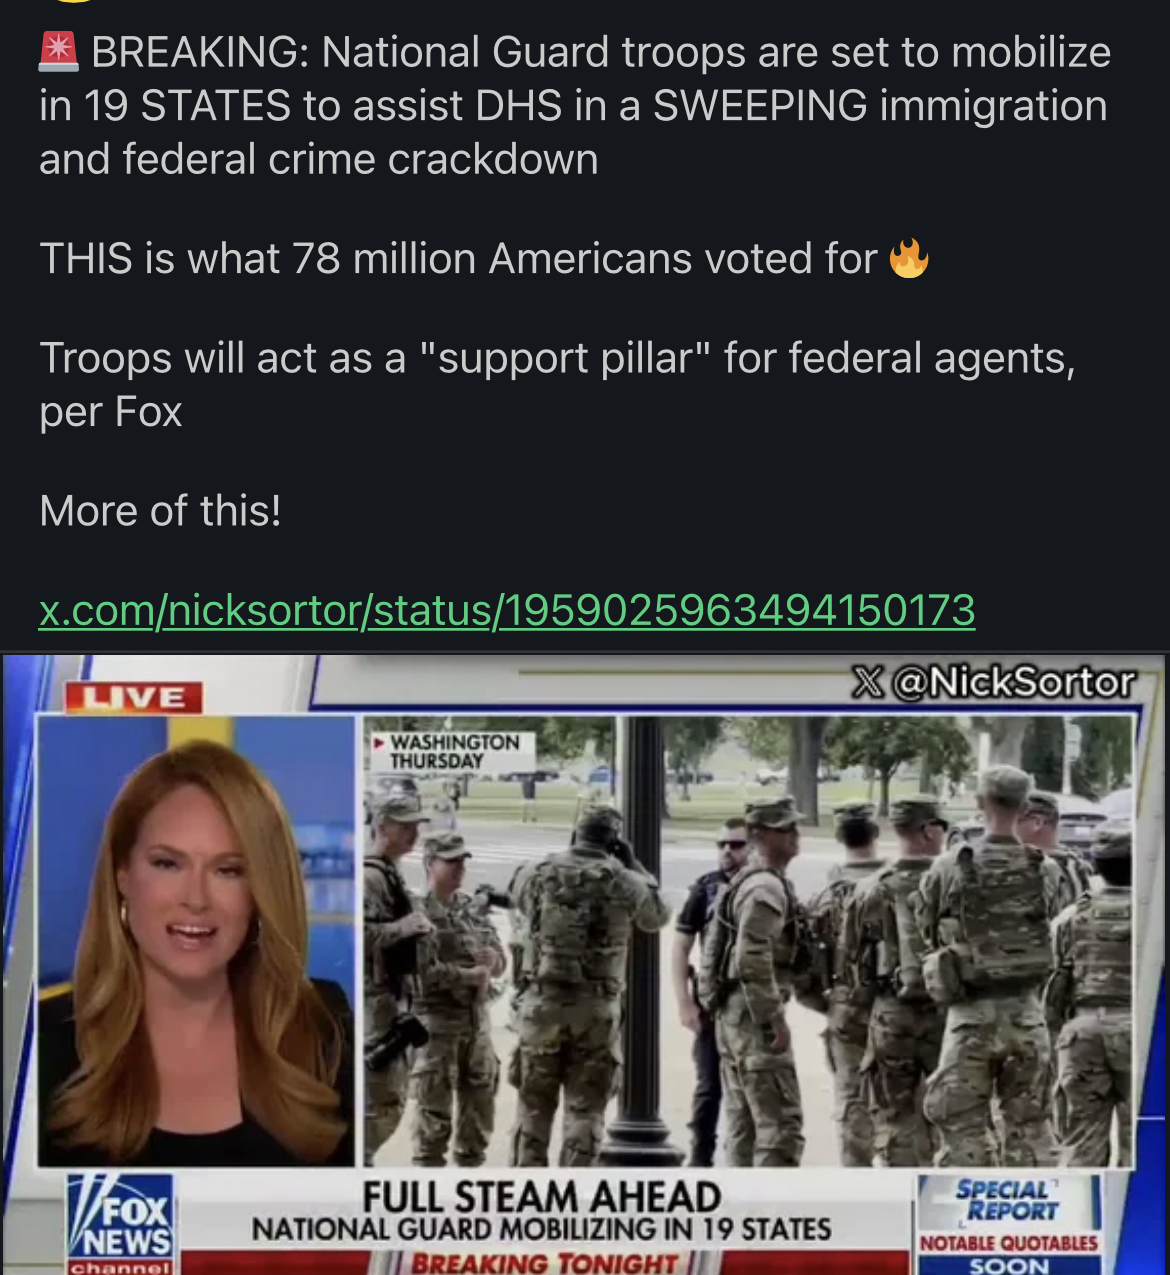Screen dimensions: 1170x1275
Task: Click the fire emoji after 'voted for'
Action: click(x=909, y=258)
